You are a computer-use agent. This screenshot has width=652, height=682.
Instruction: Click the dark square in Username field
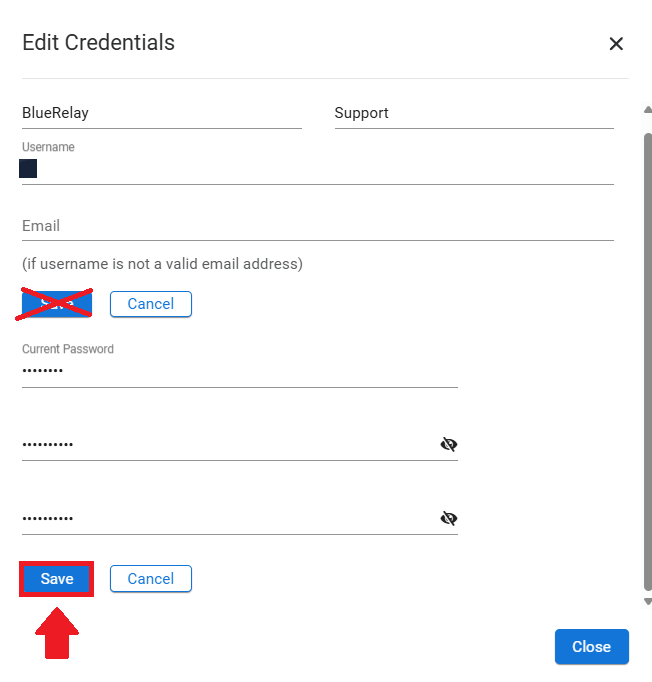click(x=28, y=168)
